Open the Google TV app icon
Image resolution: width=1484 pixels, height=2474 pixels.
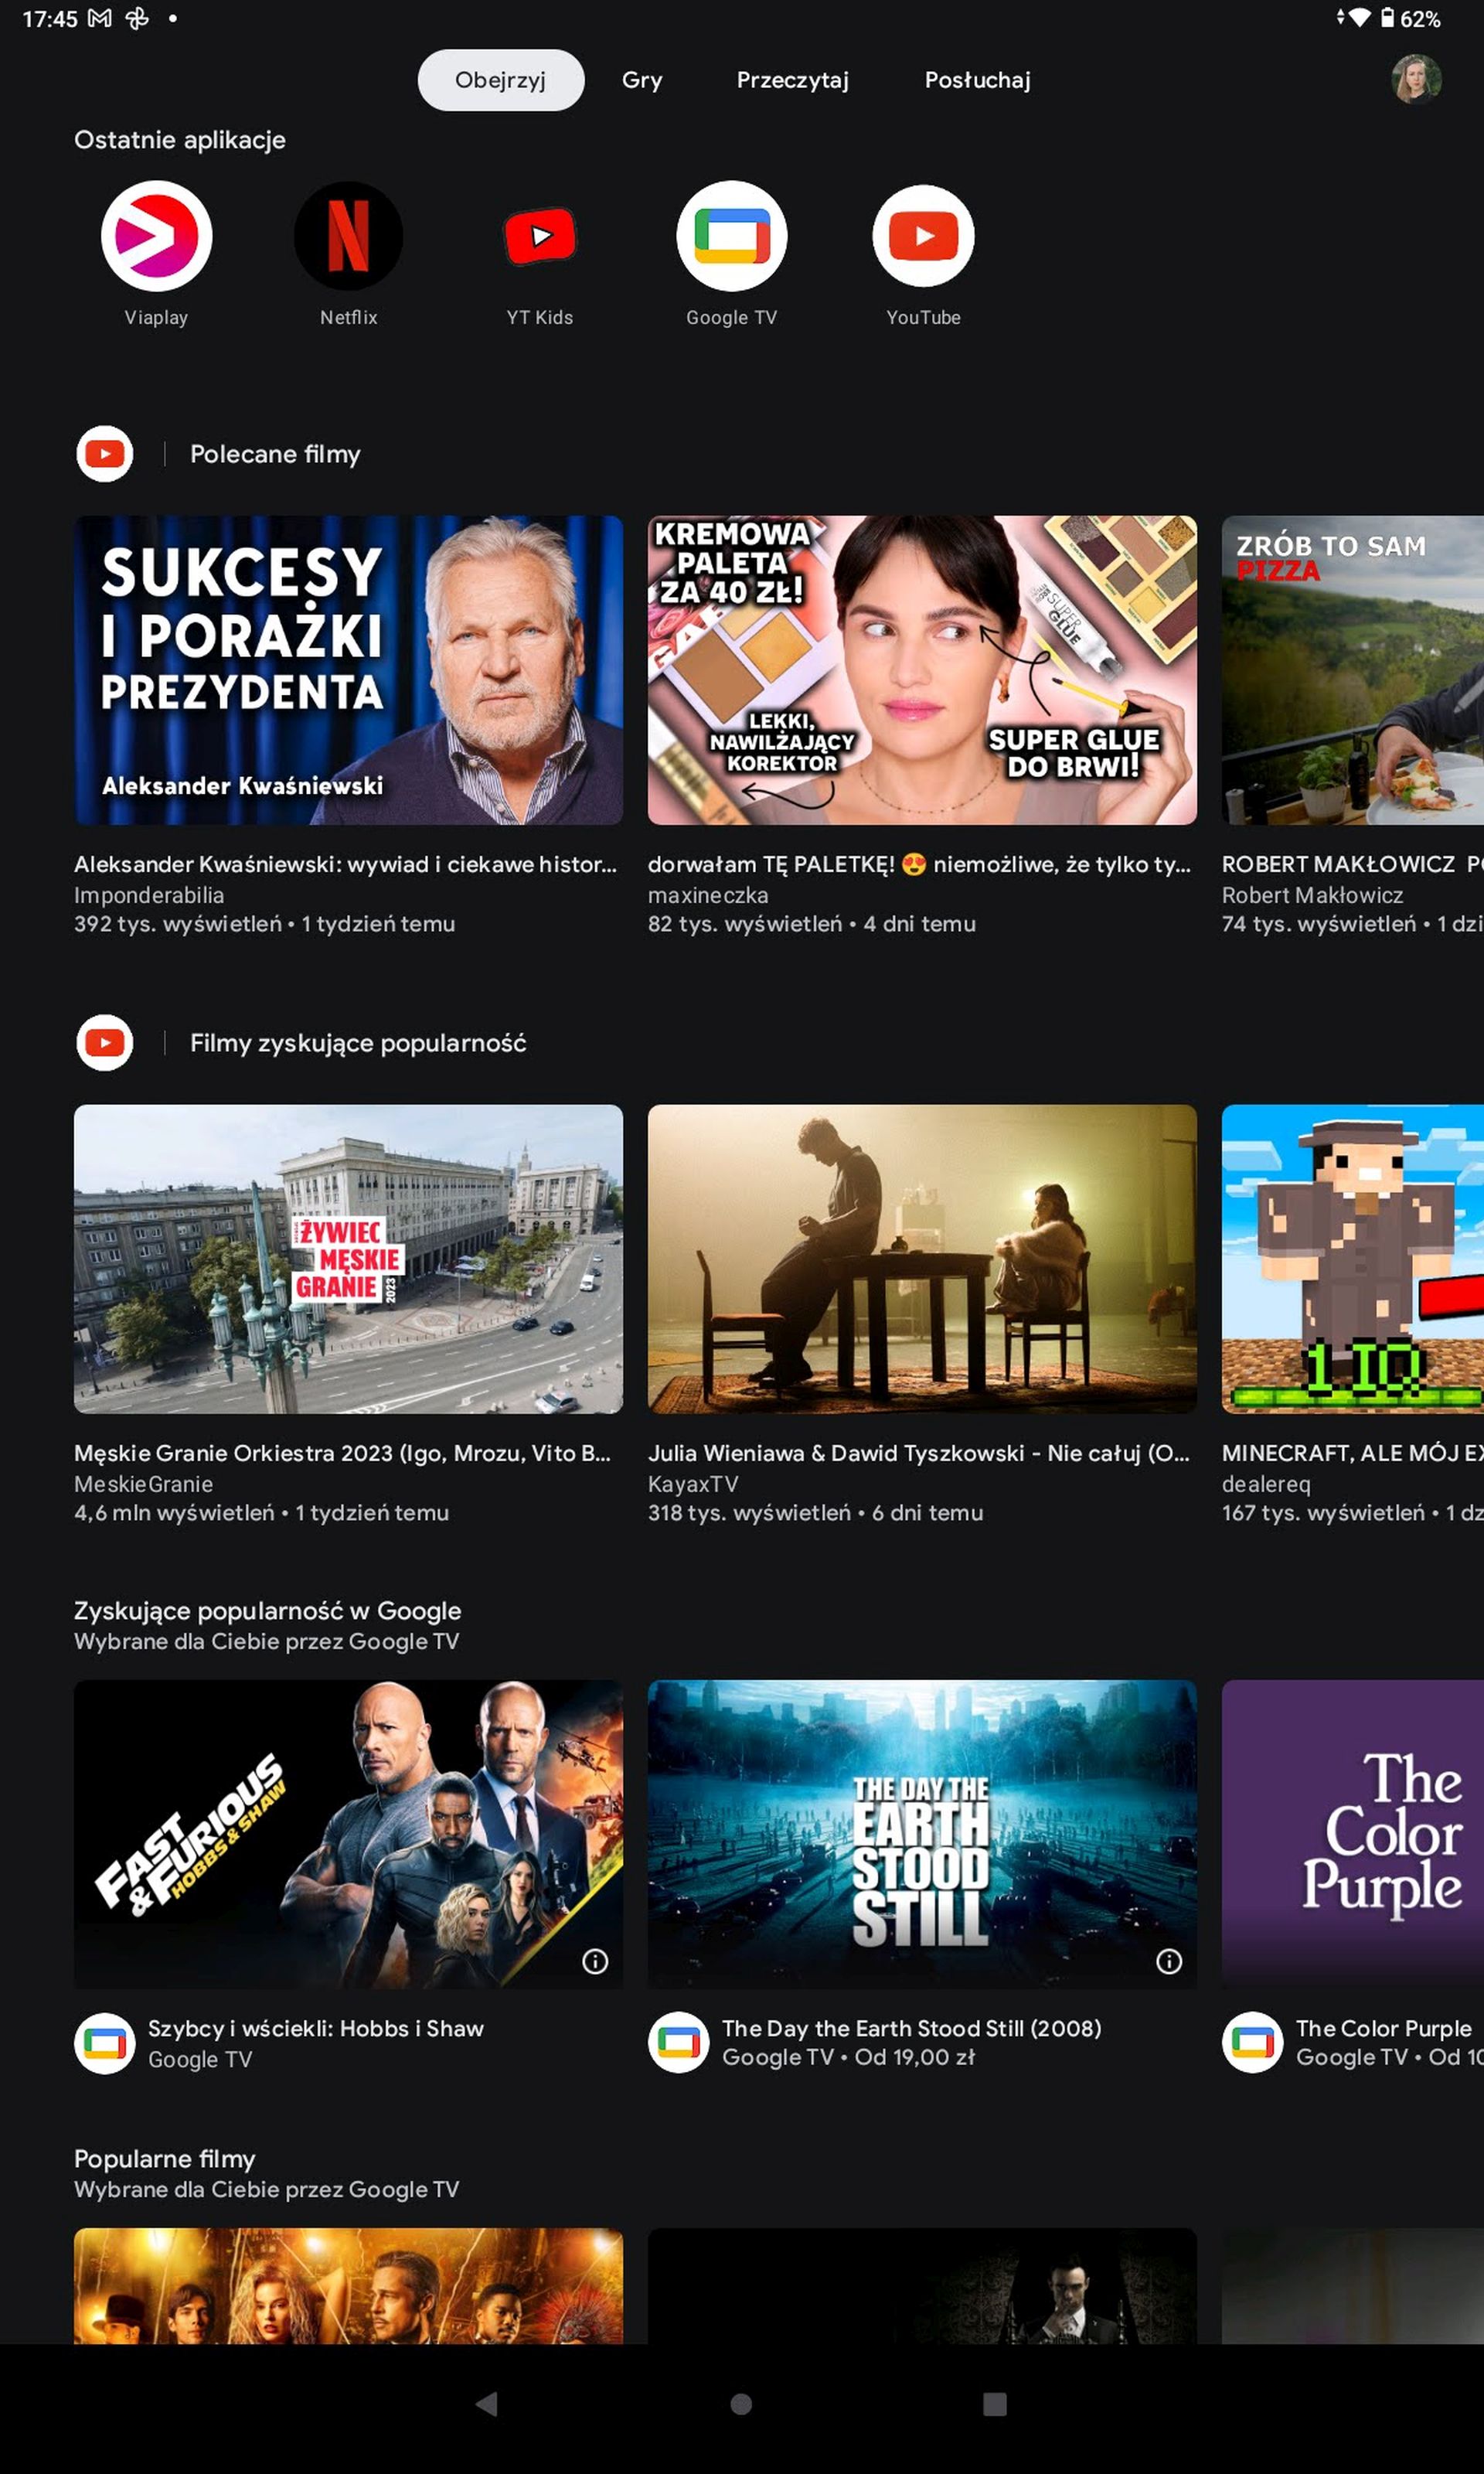[731, 236]
